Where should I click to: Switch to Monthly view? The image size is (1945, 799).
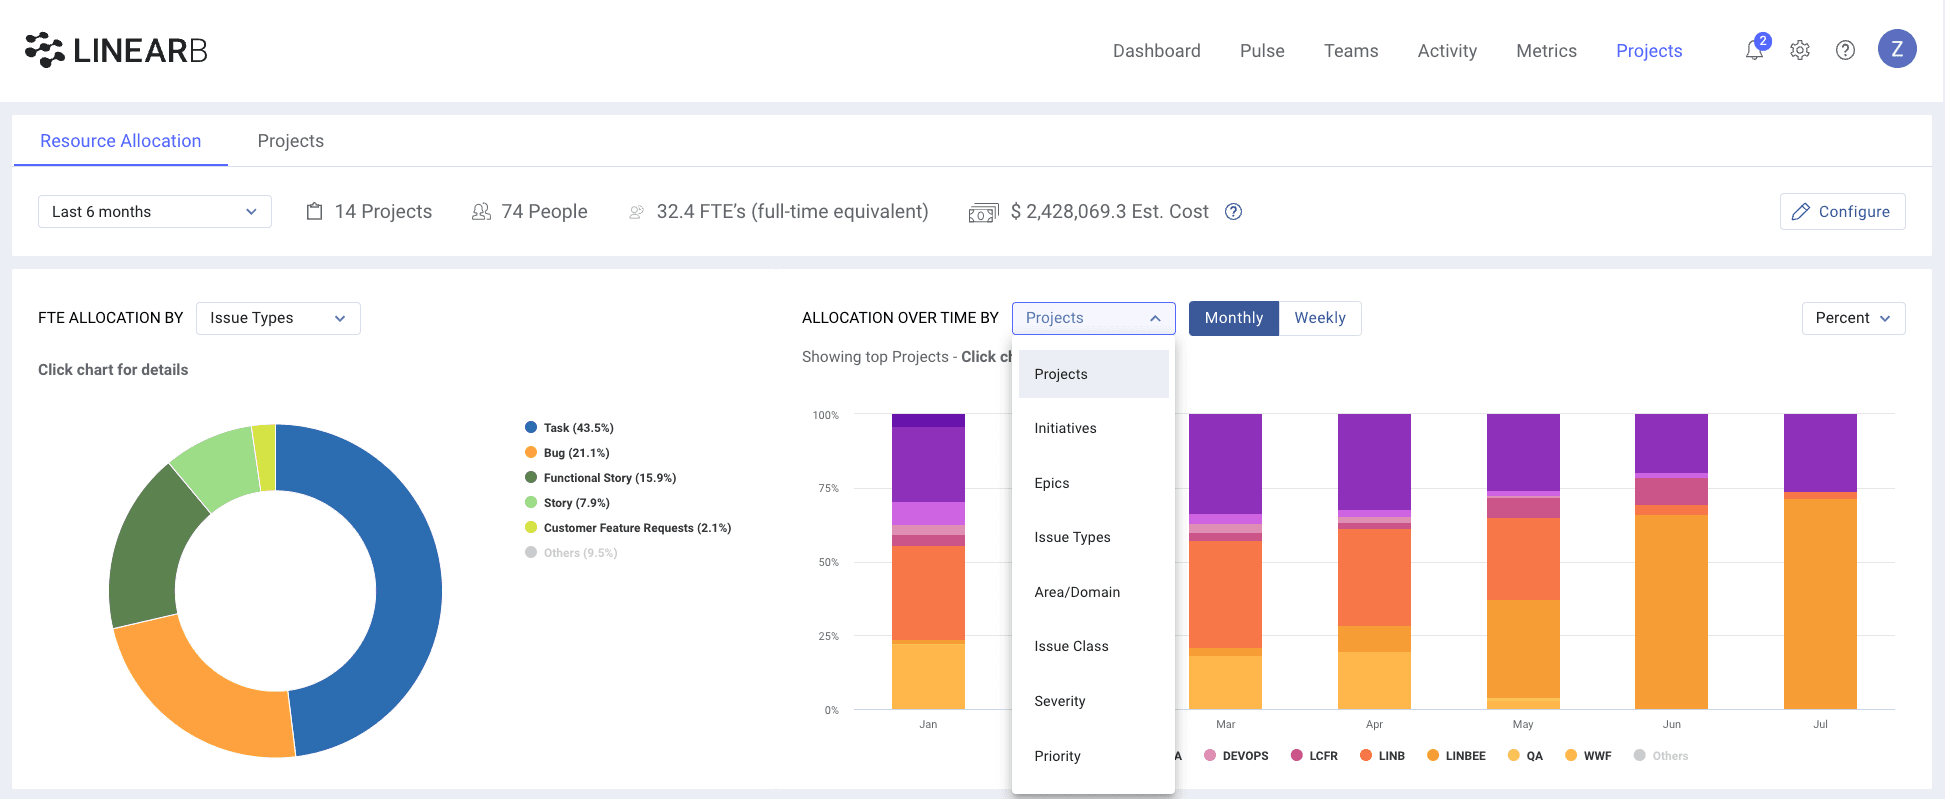click(x=1233, y=318)
